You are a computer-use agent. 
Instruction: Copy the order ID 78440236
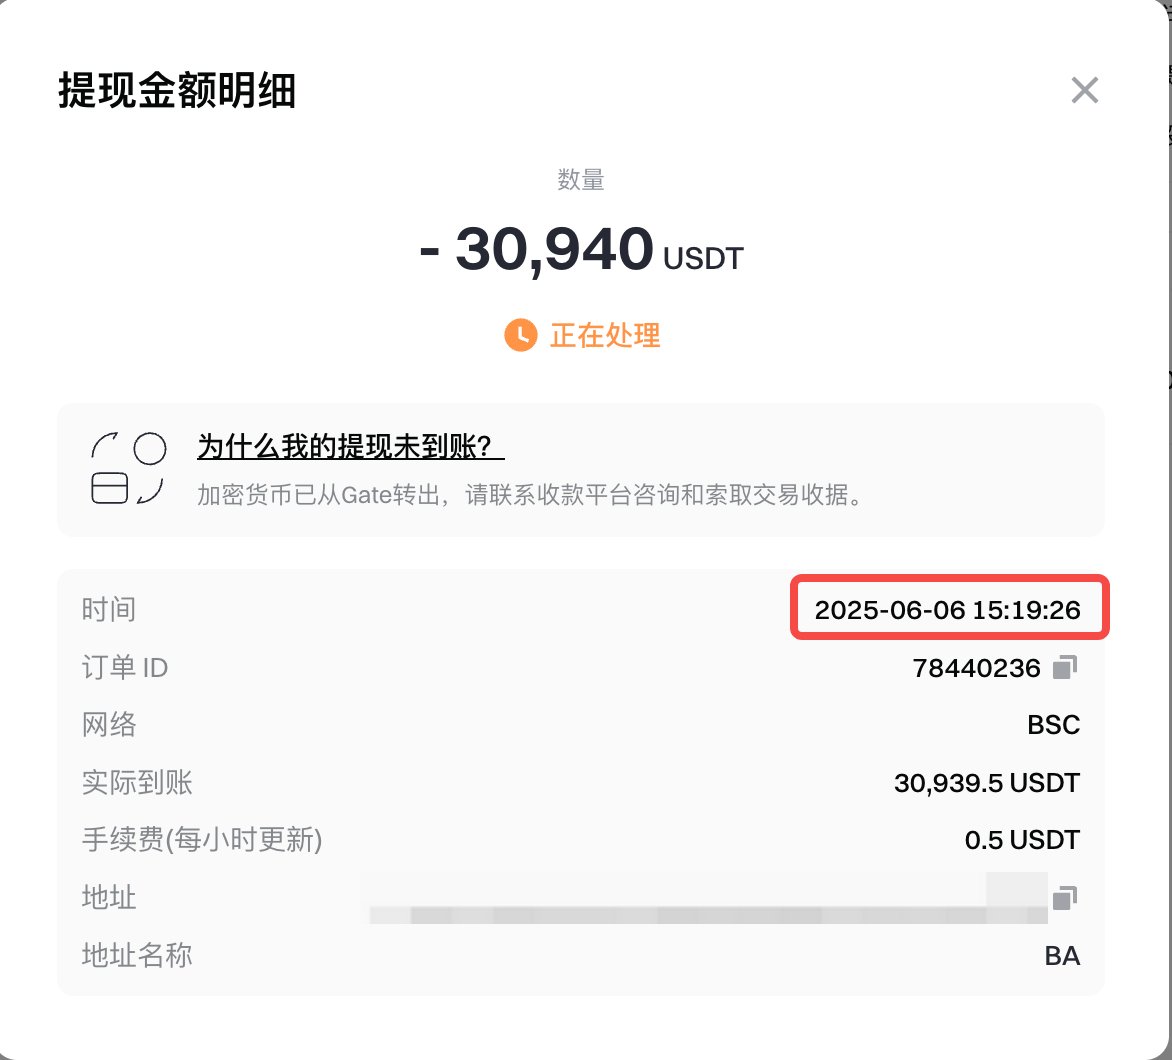[x=1065, y=667]
